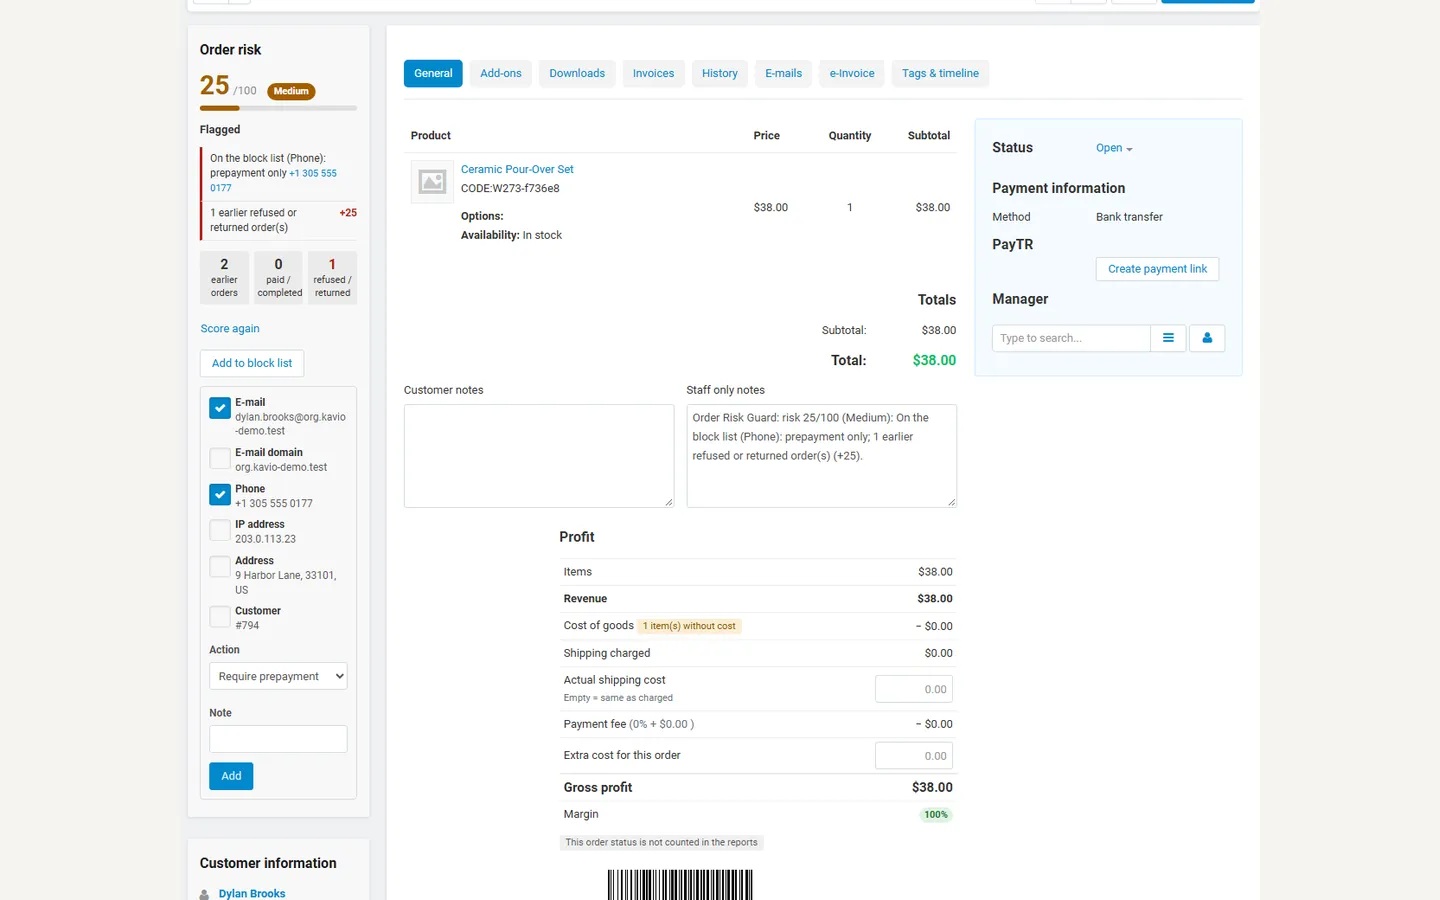This screenshot has height=900, width=1440.
Task: Click the order risk score progress bar
Action: (x=278, y=108)
